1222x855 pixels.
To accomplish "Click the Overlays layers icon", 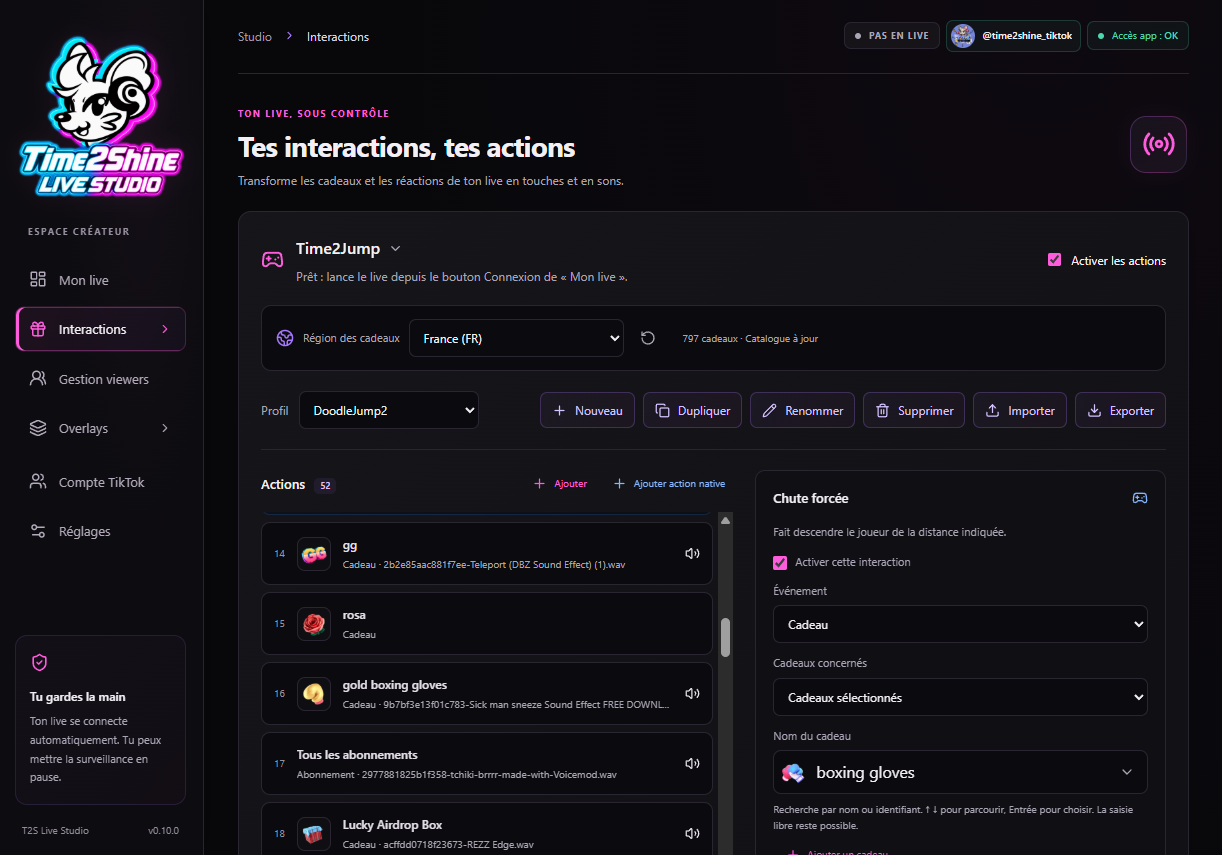I will pyautogui.click(x=38, y=428).
